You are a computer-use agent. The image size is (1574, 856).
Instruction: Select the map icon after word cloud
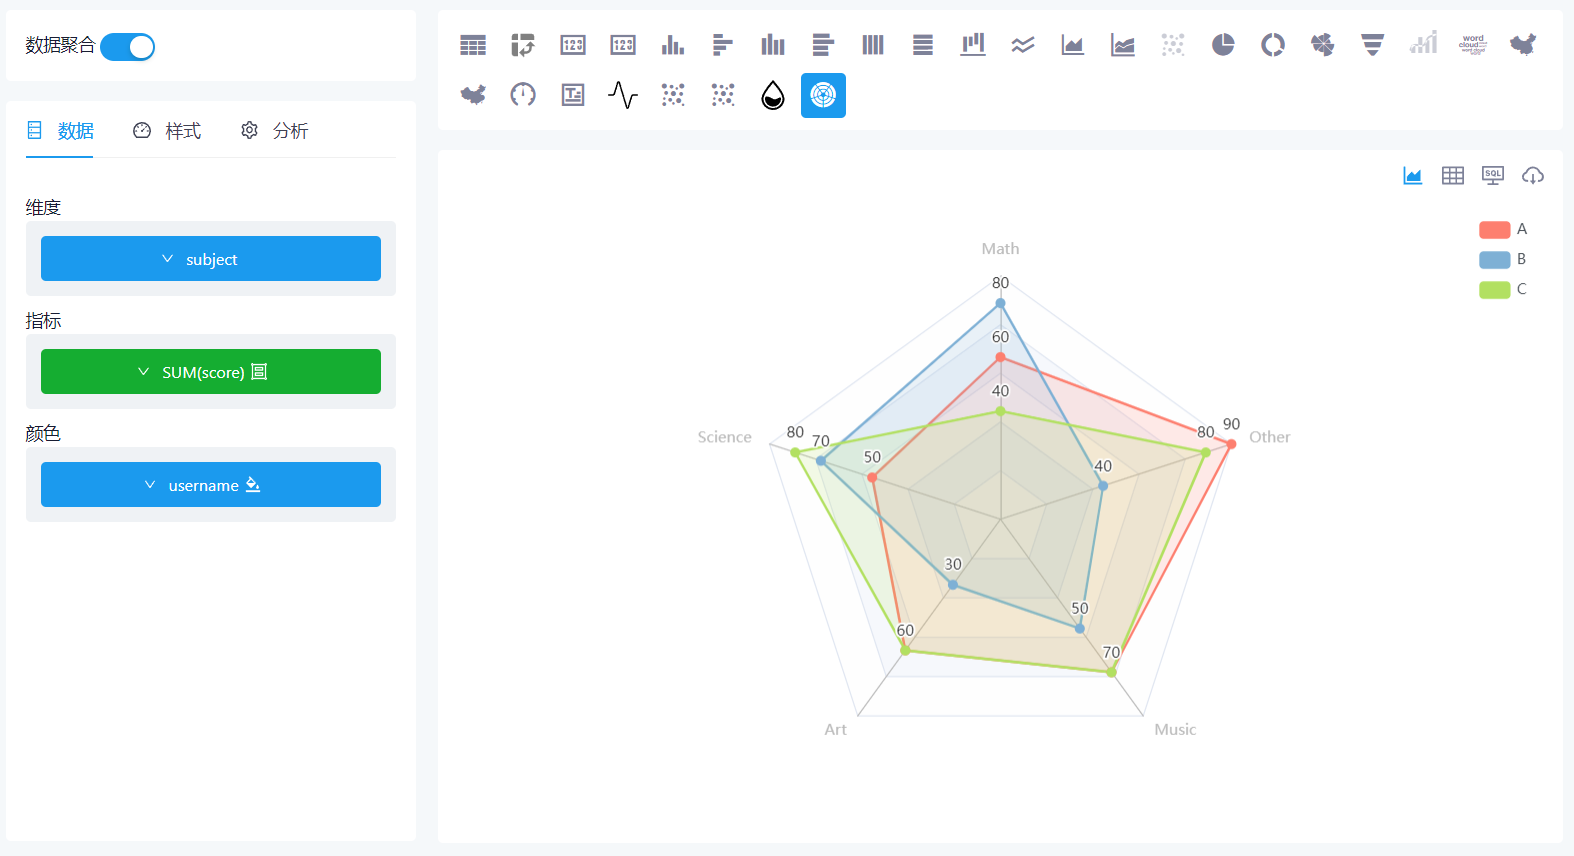click(x=1523, y=45)
